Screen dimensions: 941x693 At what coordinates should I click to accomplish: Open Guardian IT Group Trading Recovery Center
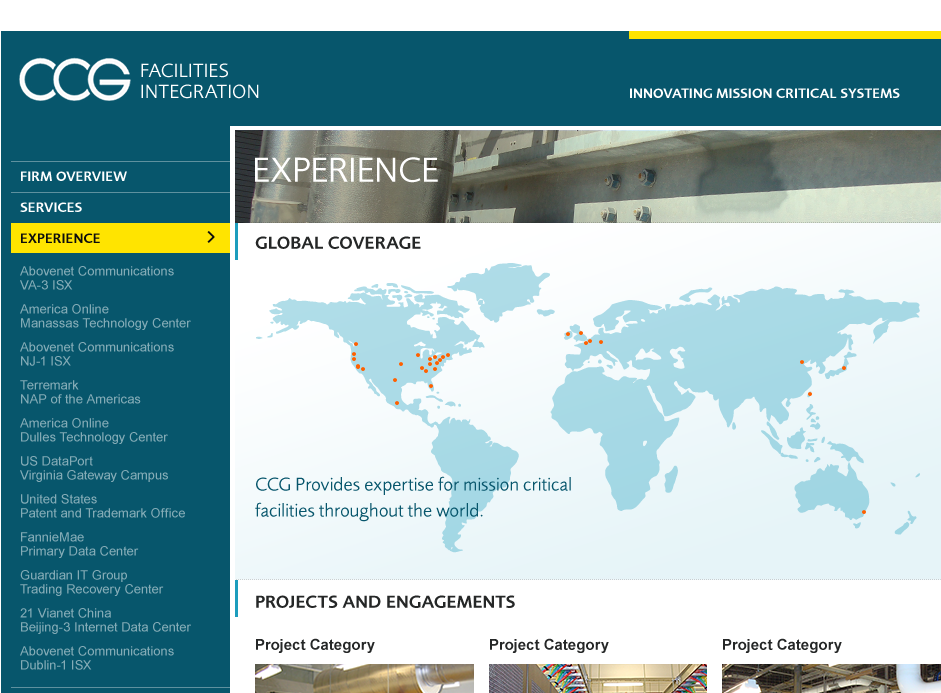click(91, 582)
